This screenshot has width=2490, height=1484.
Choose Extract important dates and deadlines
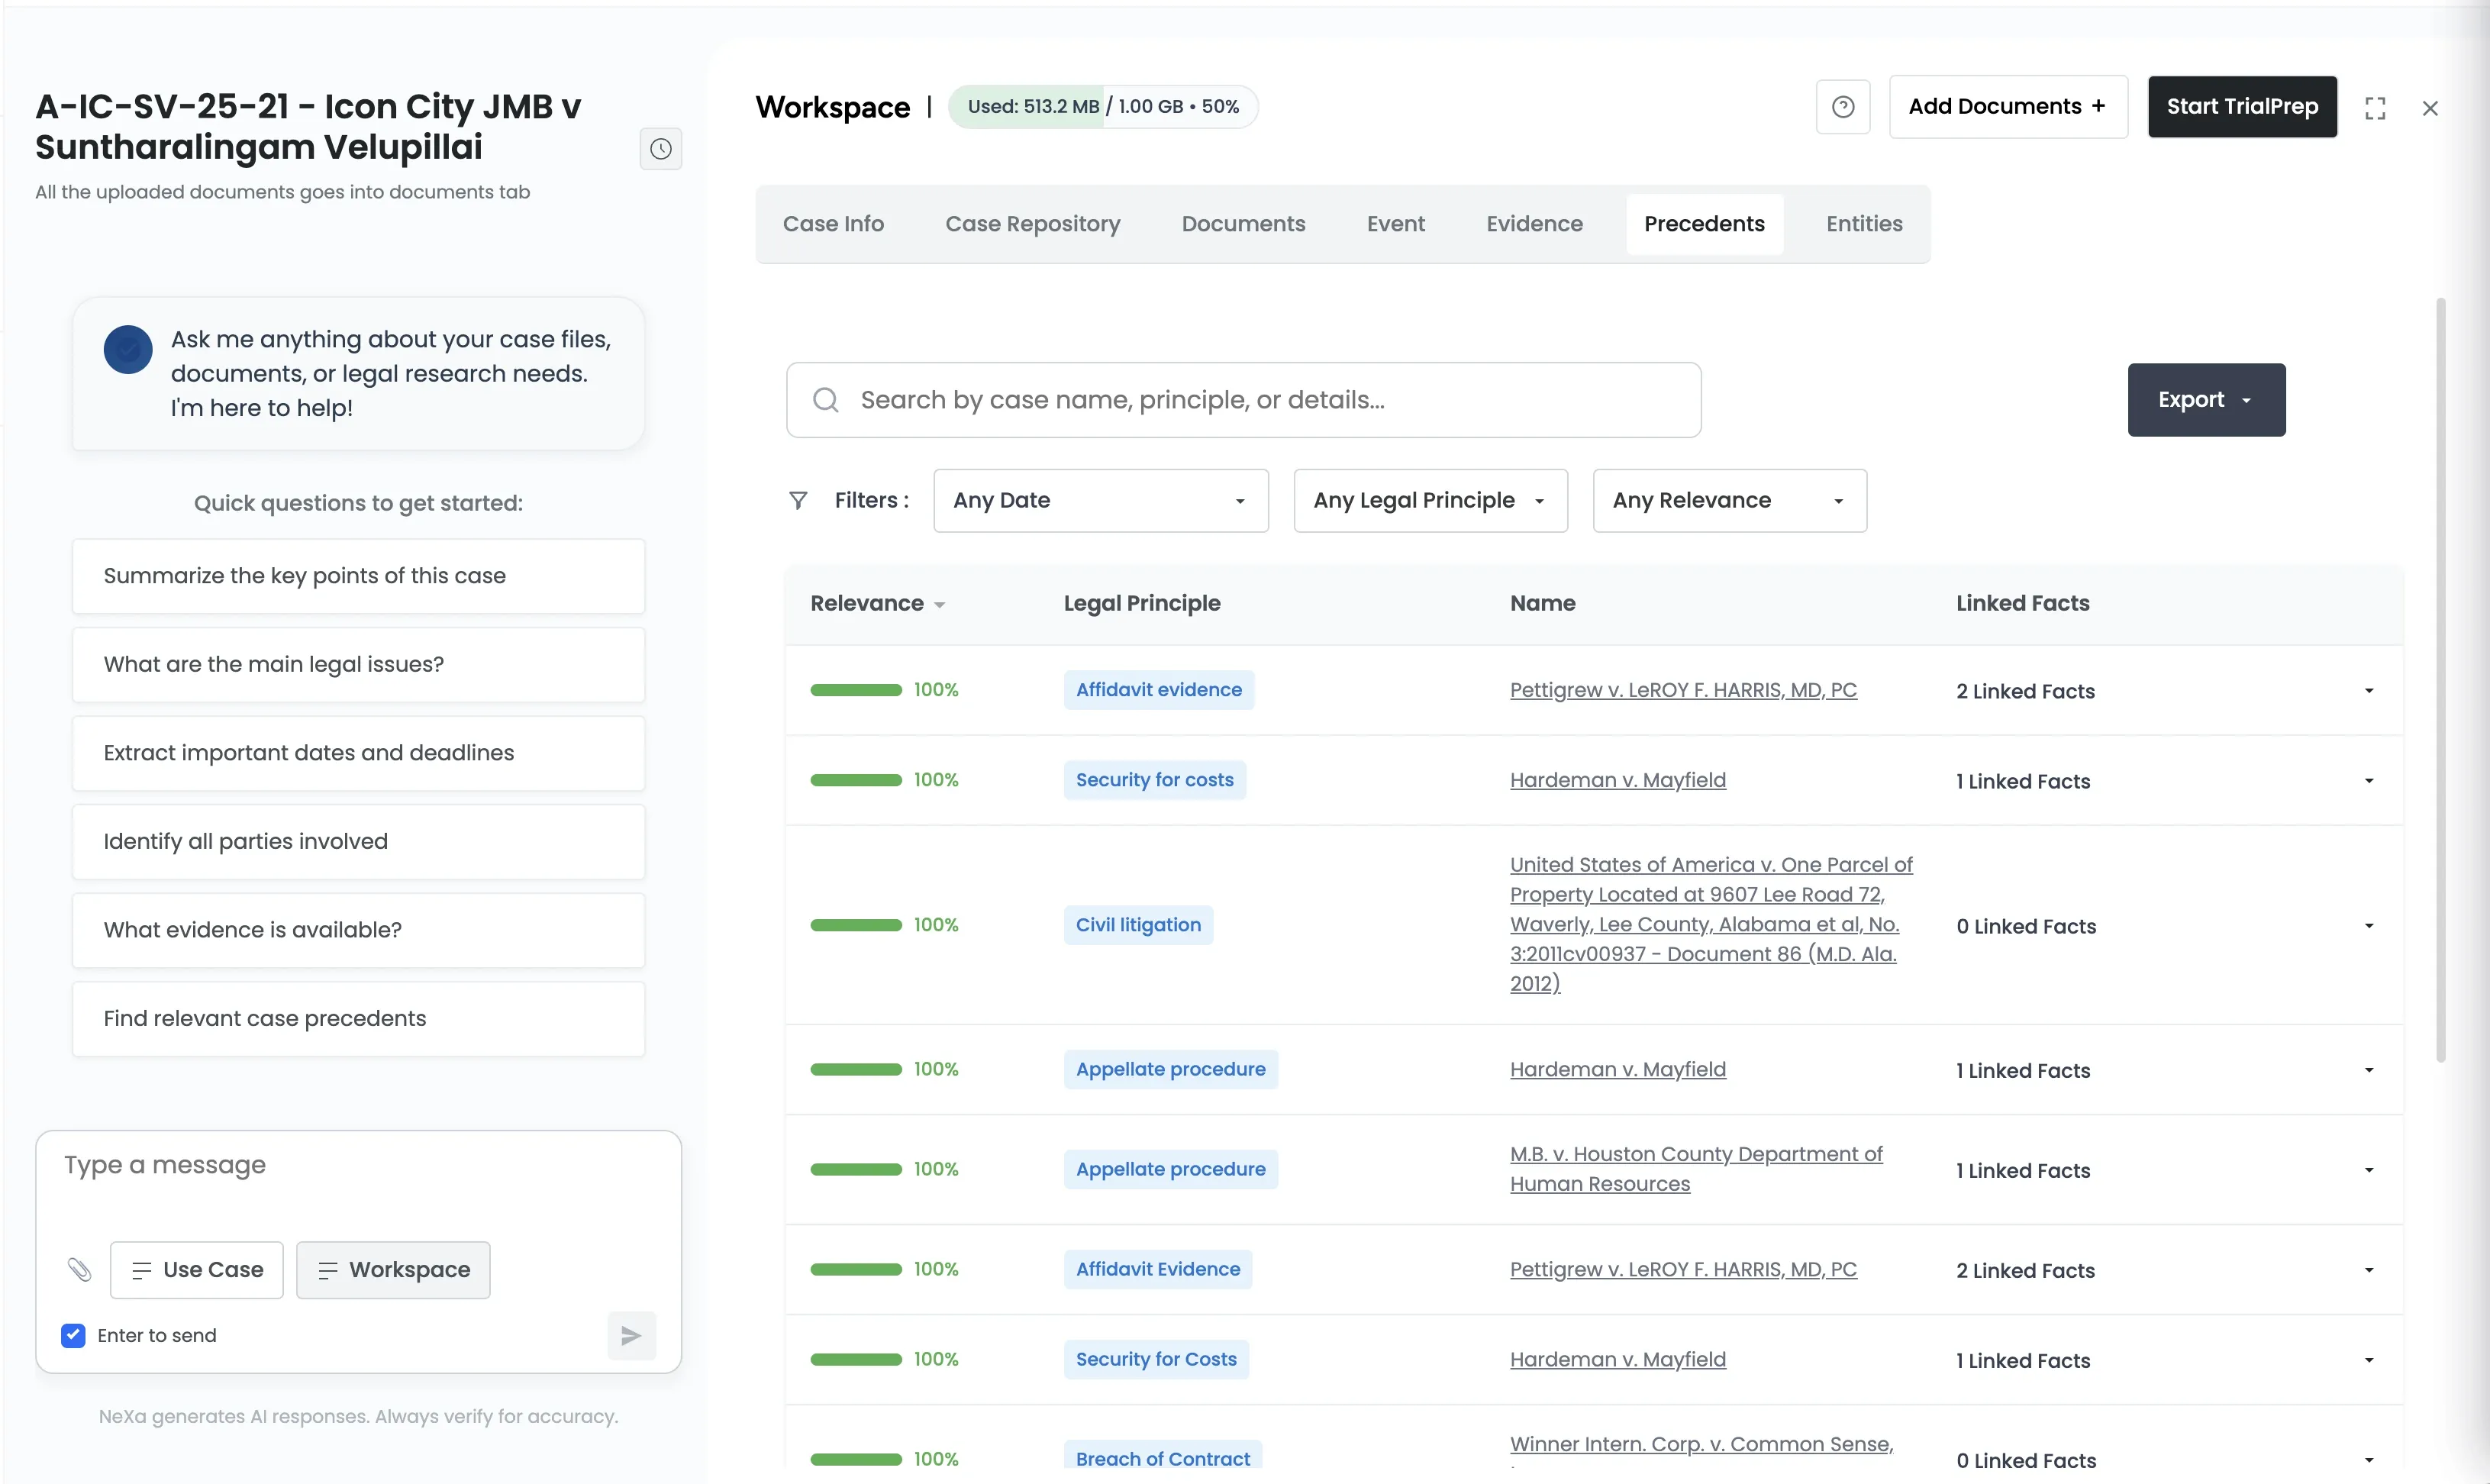(358, 753)
